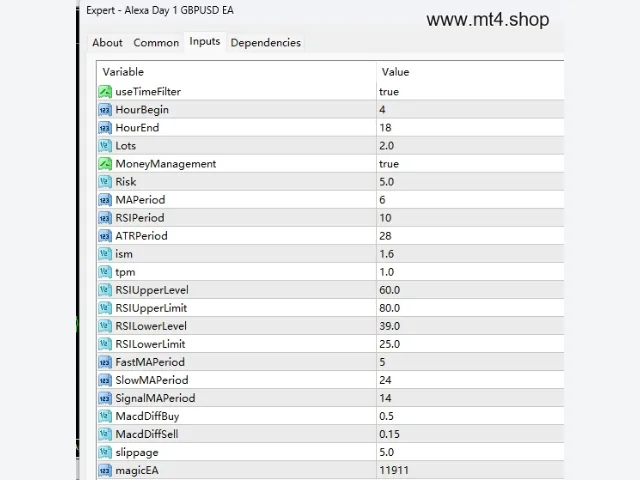Click the HourEnd value 18
Image resolution: width=640 pixels, height=480 pixels.
tap(385, 128)
